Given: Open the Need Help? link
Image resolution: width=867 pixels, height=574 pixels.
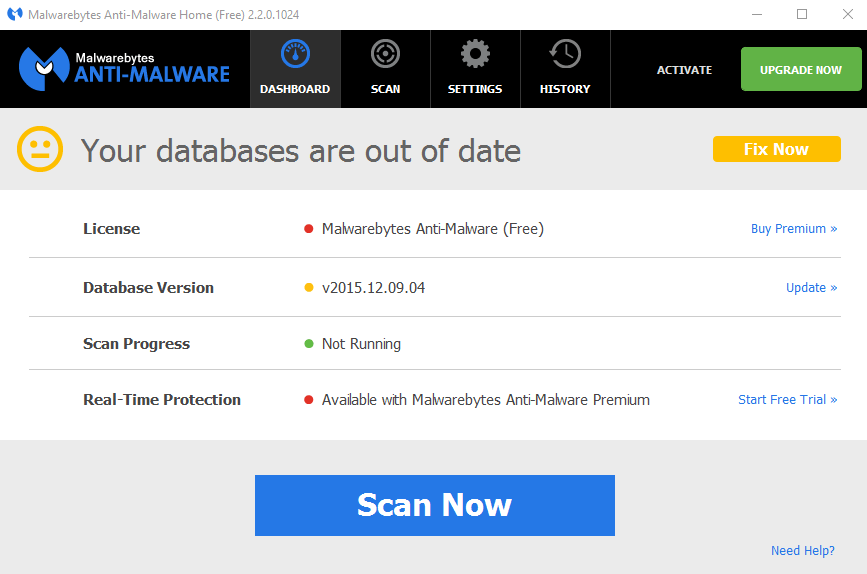Looking at the screenshot, I should pos(803,551).
